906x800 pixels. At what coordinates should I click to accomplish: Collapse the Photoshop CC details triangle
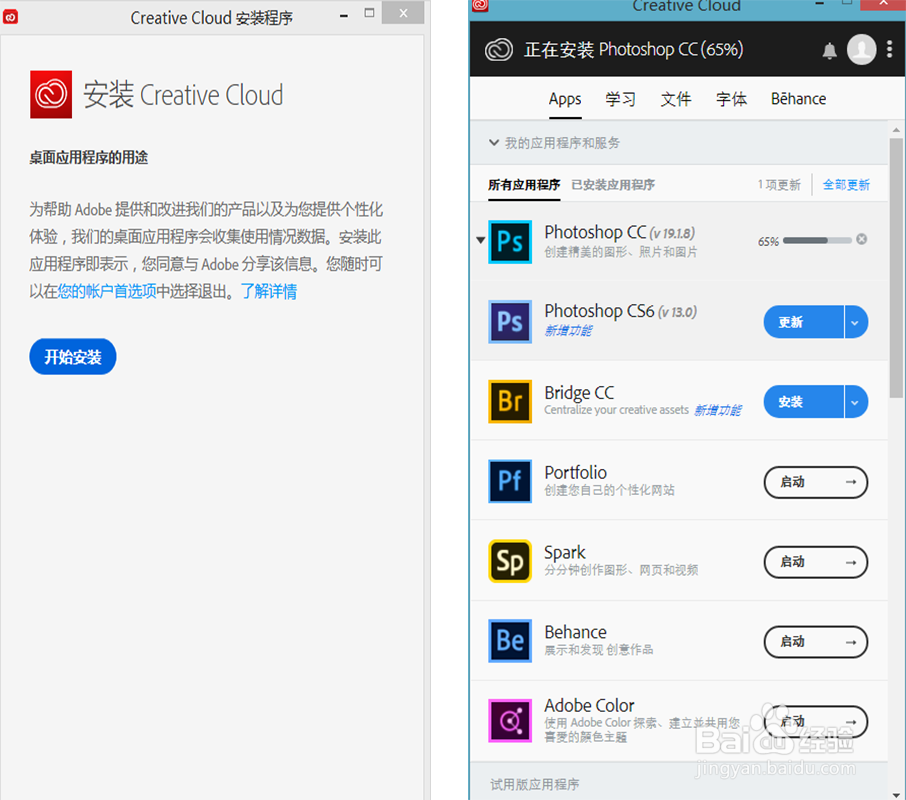click(480, 240)
